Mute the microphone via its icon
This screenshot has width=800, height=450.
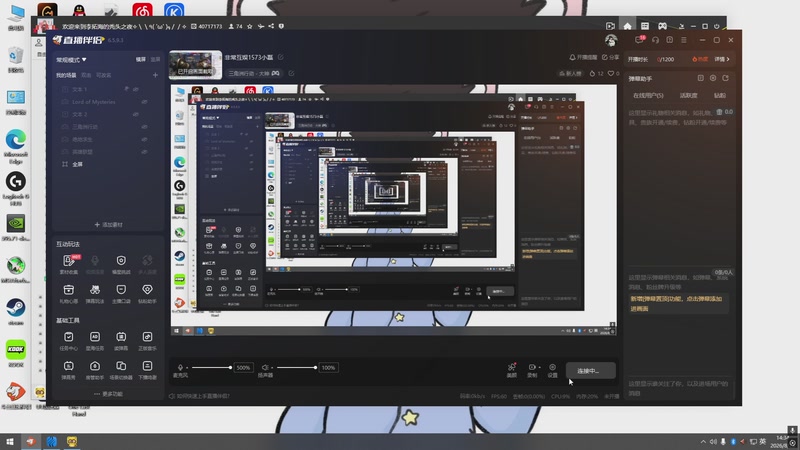click(x=180, y=367)
